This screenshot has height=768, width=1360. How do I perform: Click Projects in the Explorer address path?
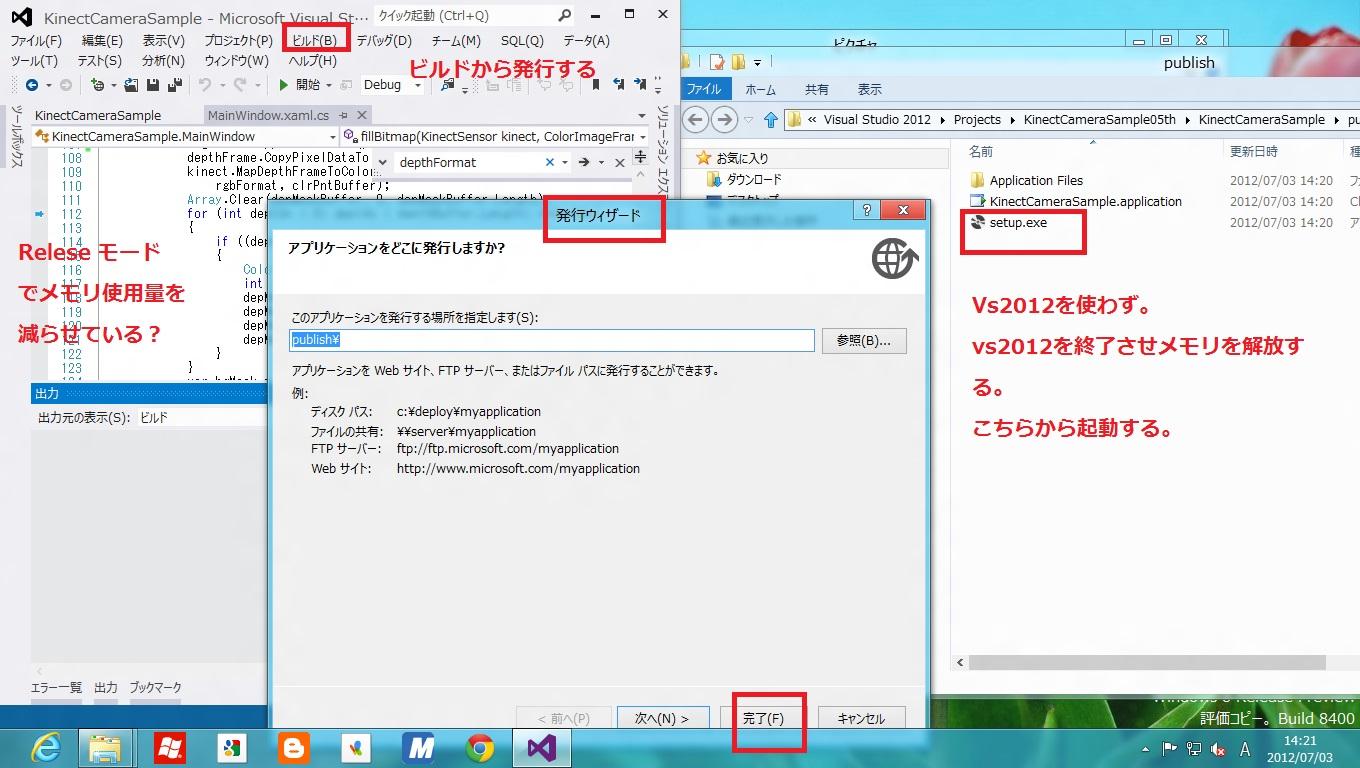(x=977, y=120)
